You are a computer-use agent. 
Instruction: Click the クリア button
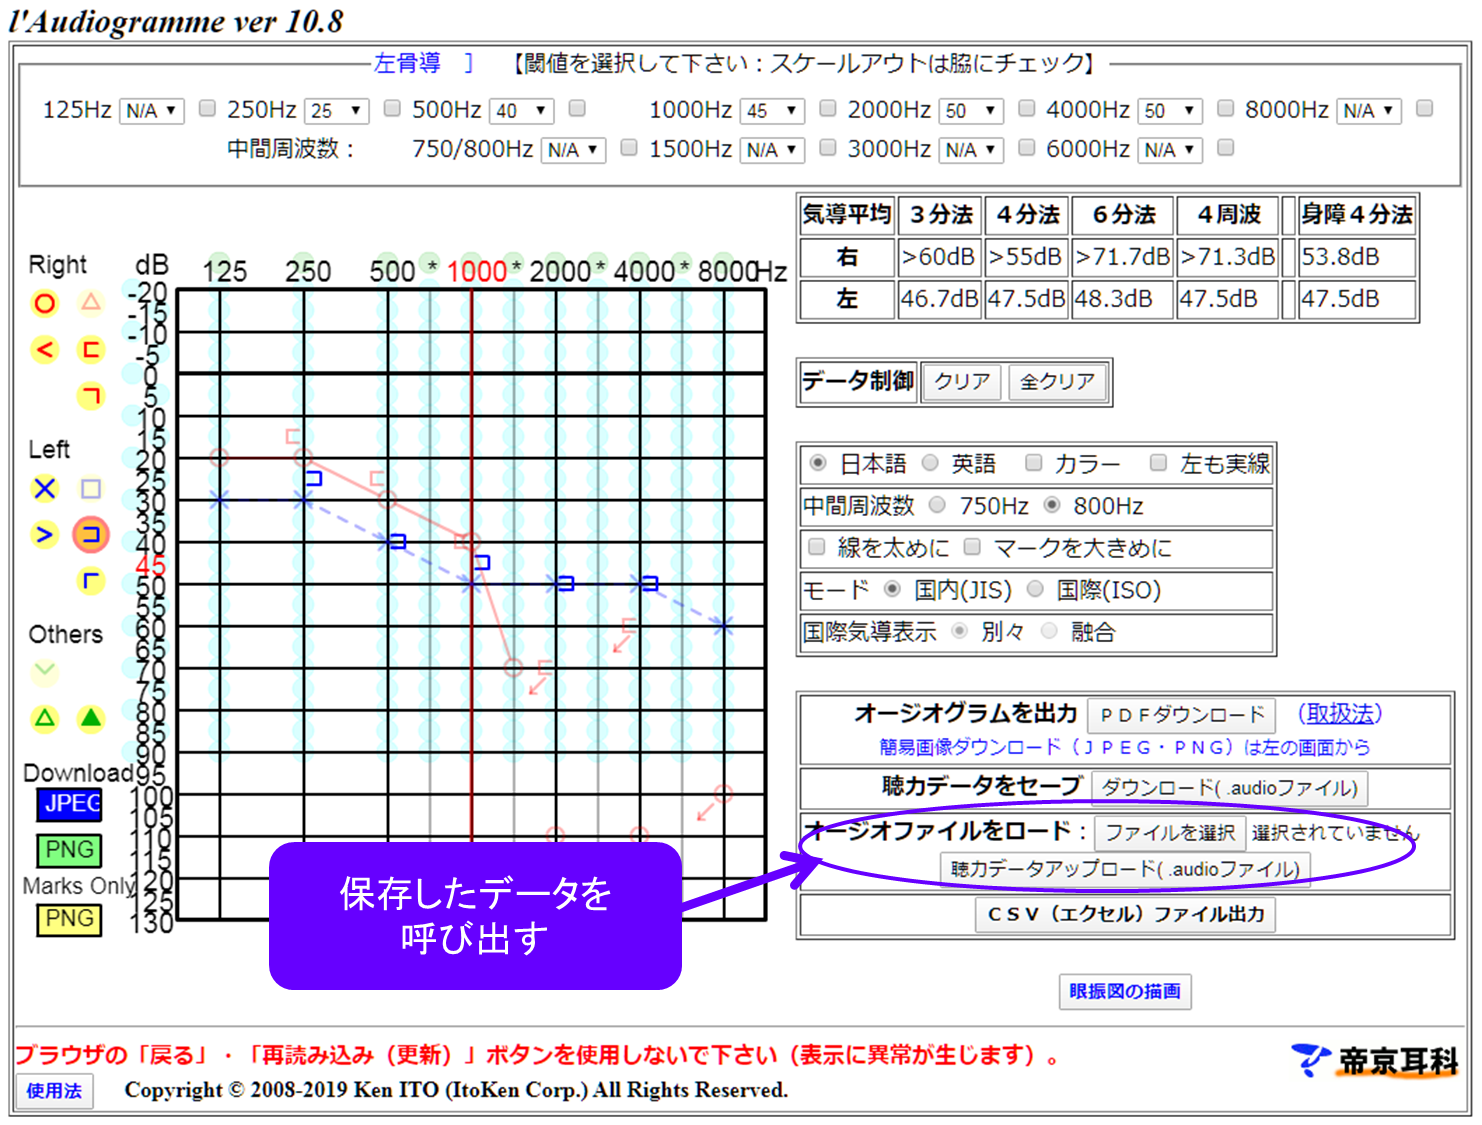pyautogui.click(x=961, y=382)
